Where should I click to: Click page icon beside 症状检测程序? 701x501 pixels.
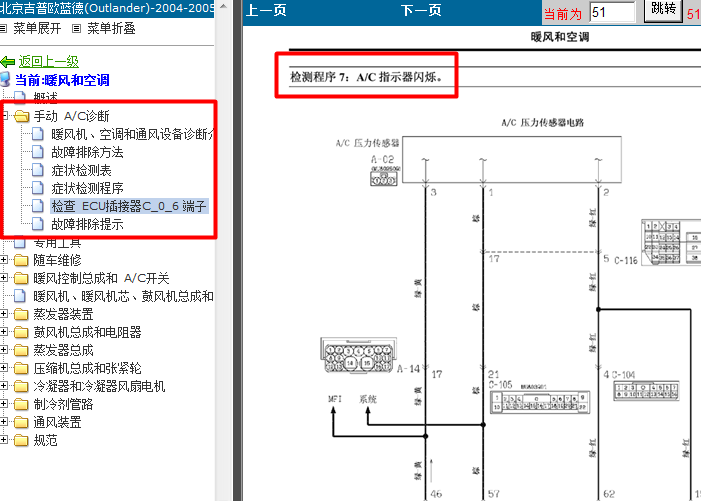click(38, 188)
